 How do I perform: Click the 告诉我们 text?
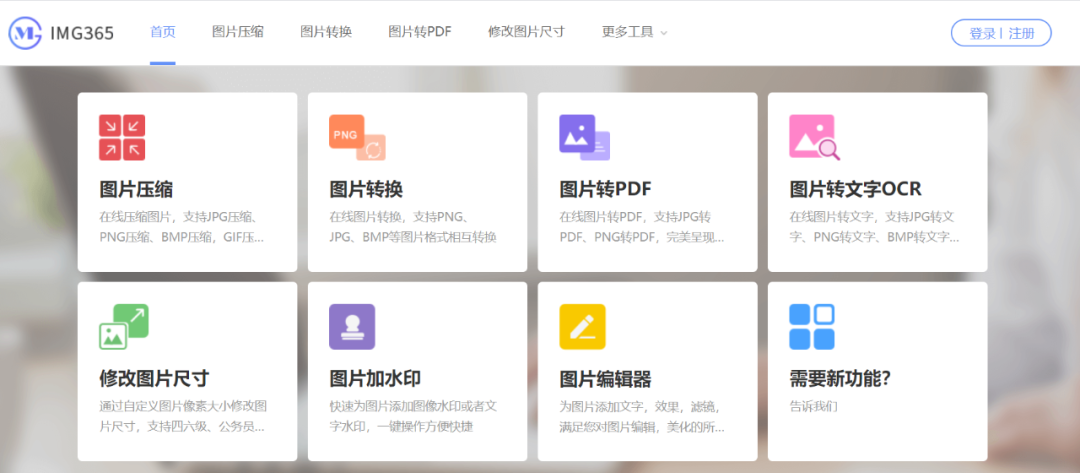pos(813,406)
